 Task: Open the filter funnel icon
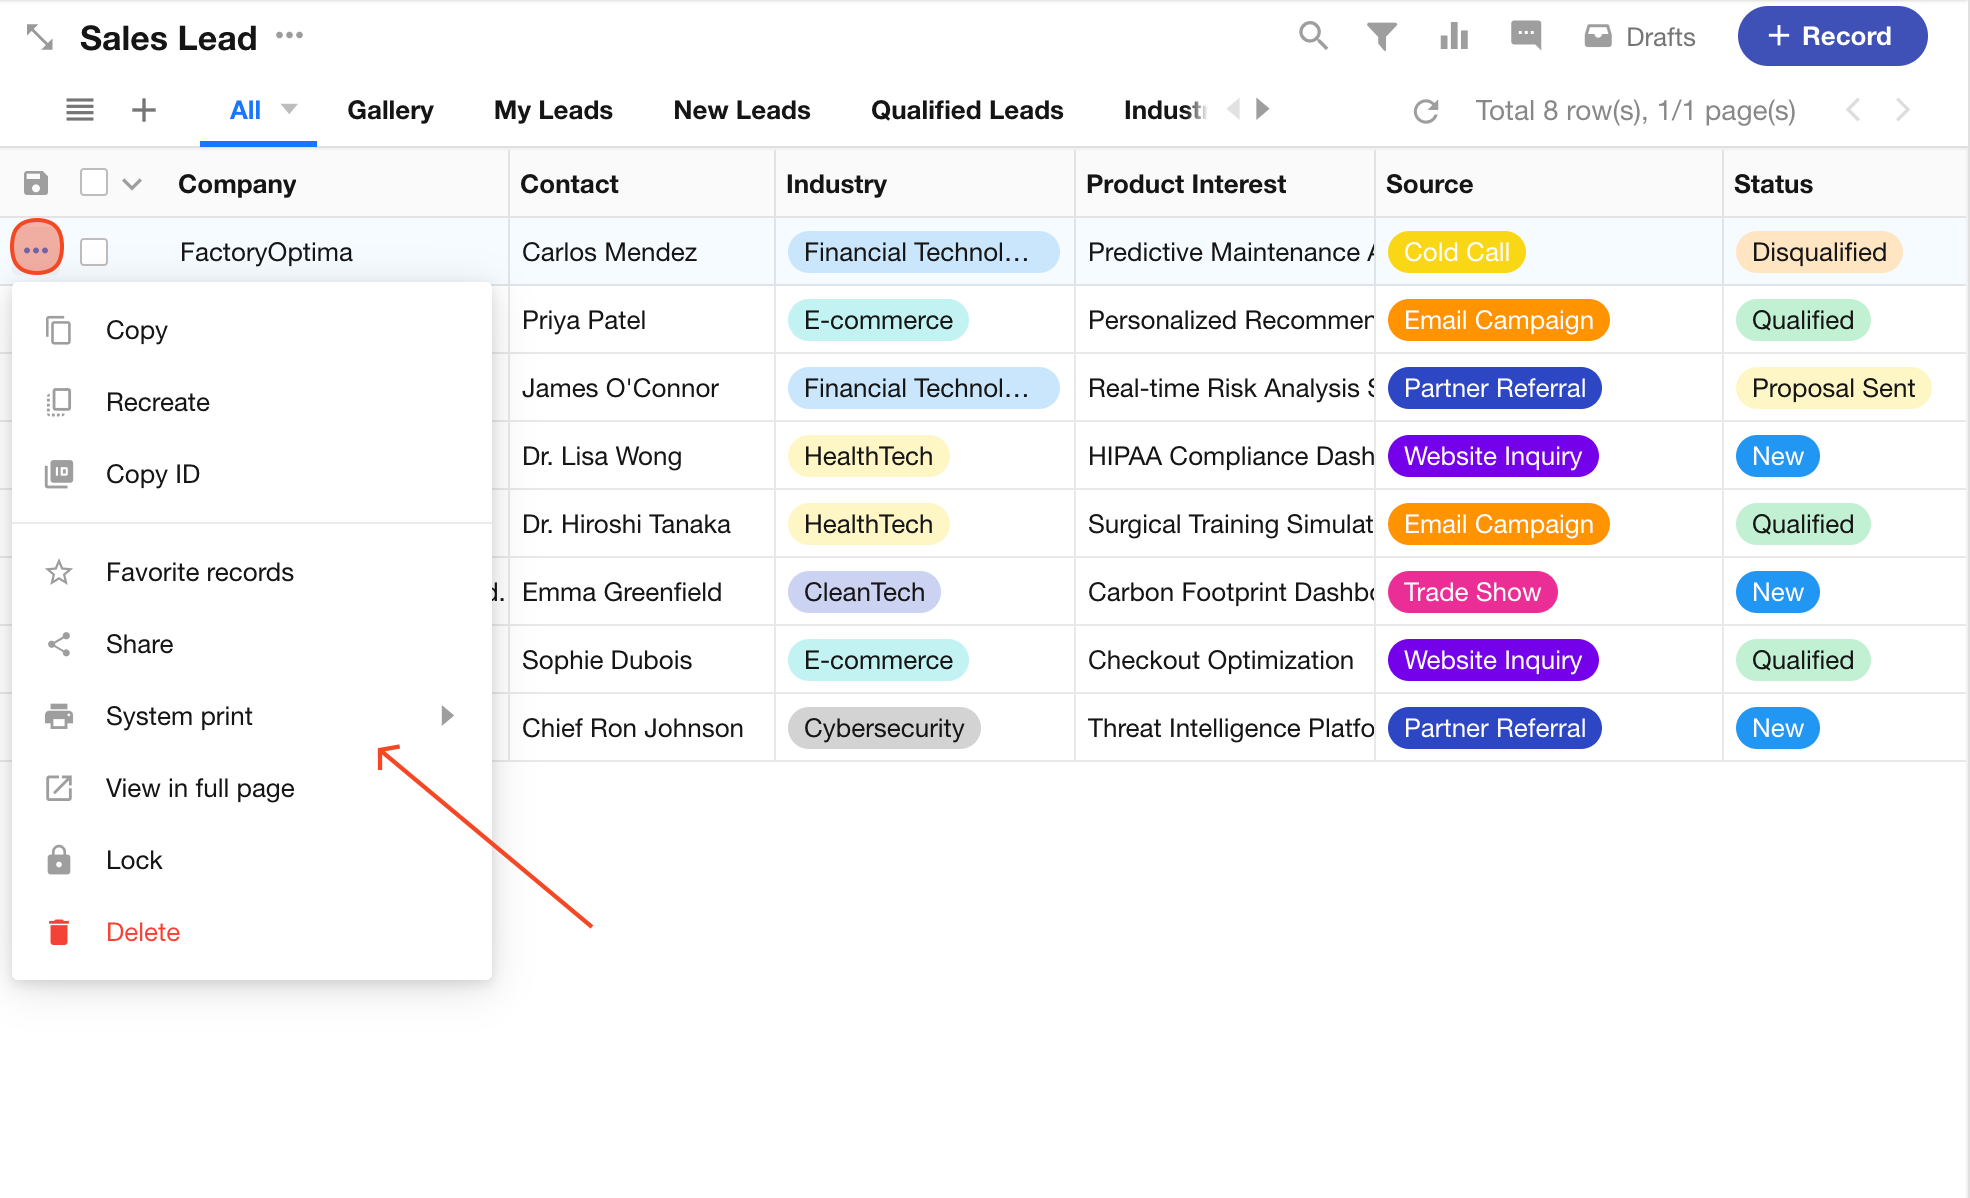(x=1381, y=36)
